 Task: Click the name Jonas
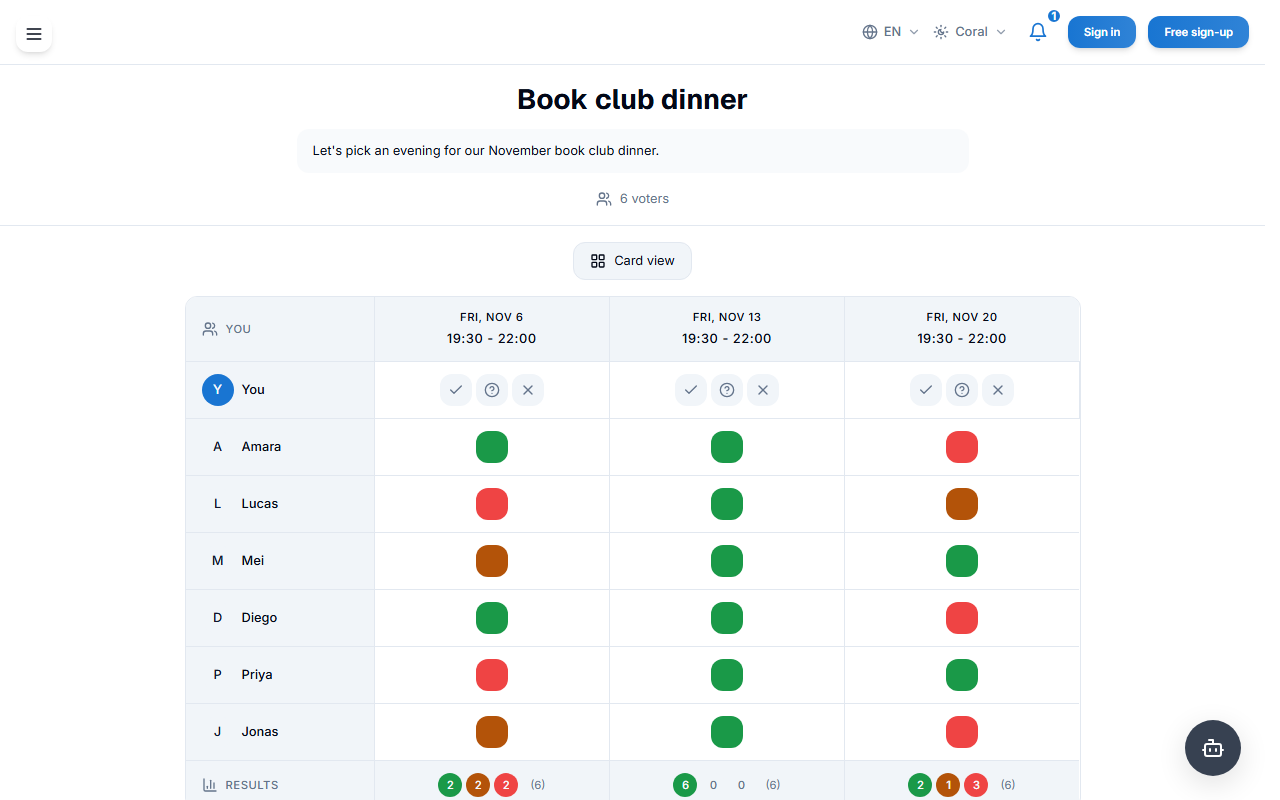click(x=260, y=732)
